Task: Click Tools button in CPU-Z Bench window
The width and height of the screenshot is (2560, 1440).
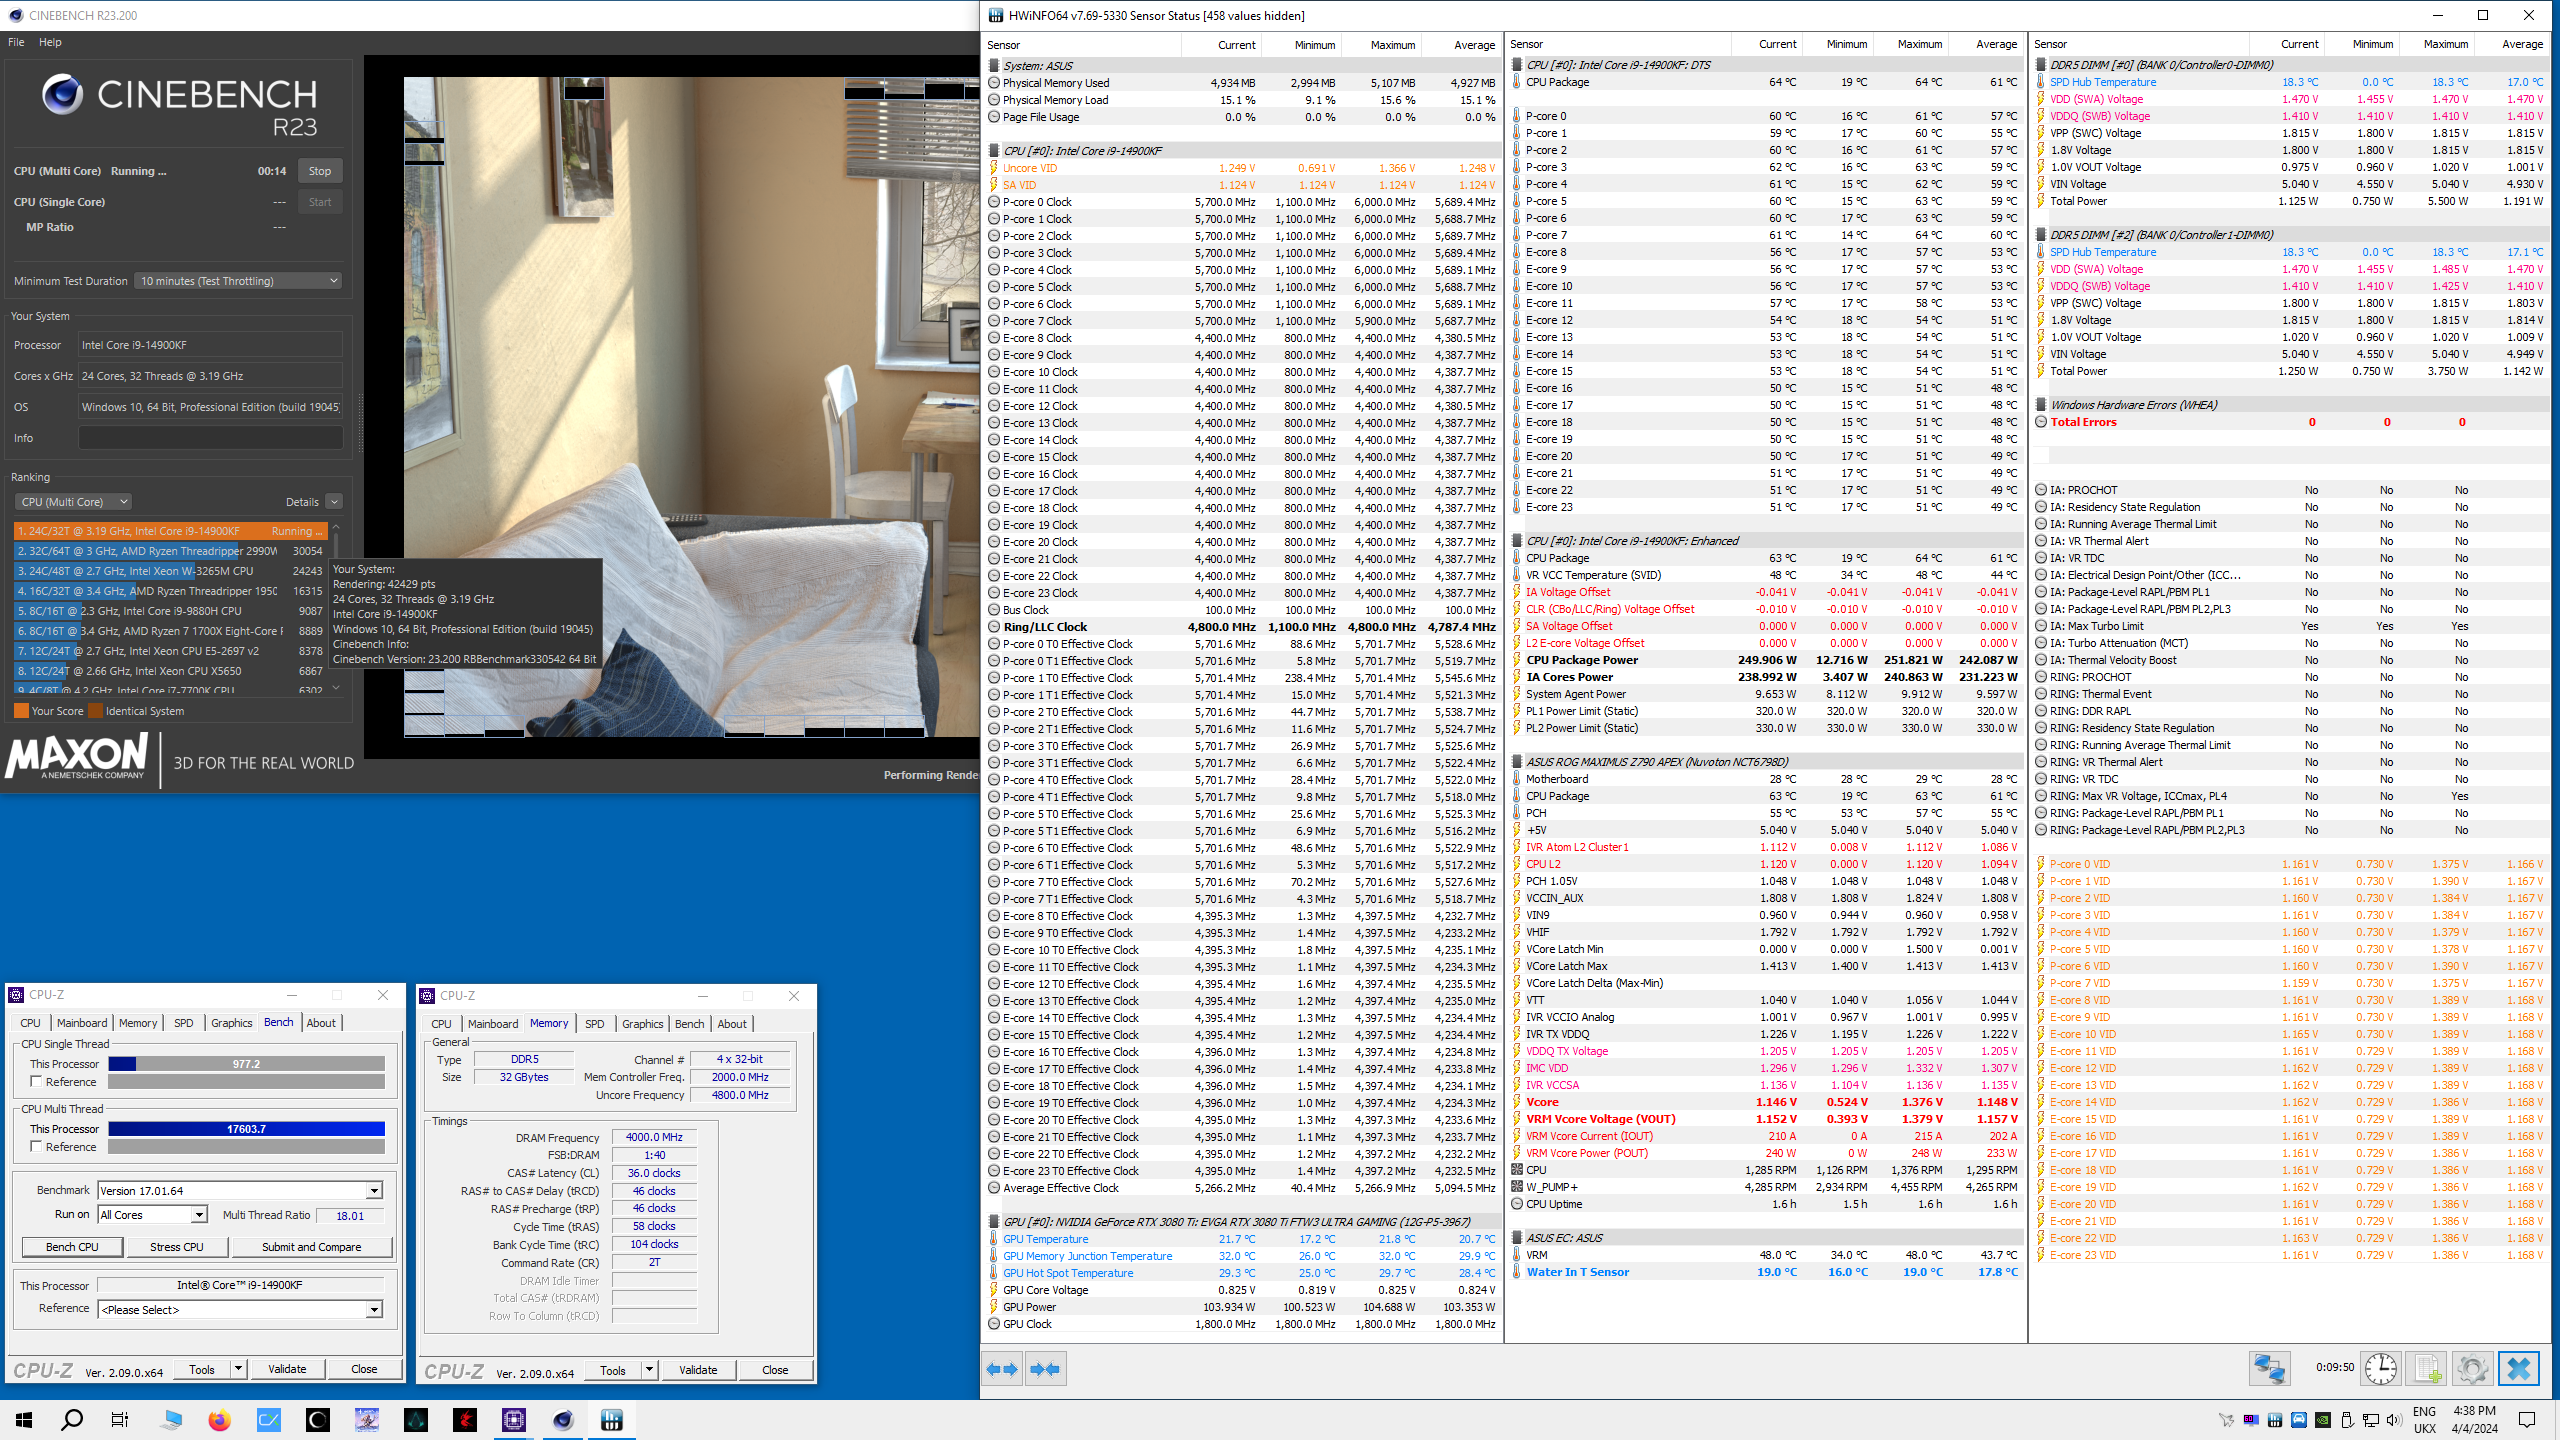Action: [x=202, y=1369]
